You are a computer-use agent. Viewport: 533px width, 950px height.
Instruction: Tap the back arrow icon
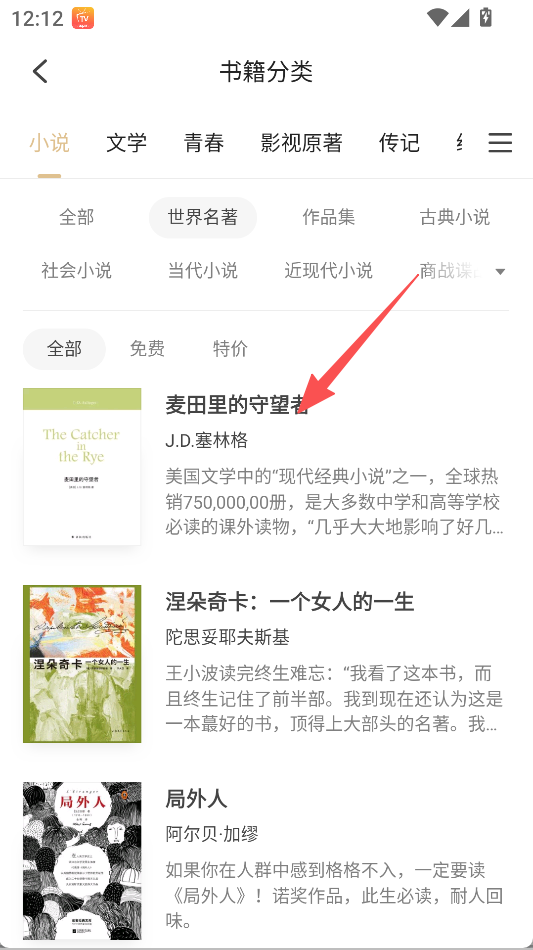point(40,71)
